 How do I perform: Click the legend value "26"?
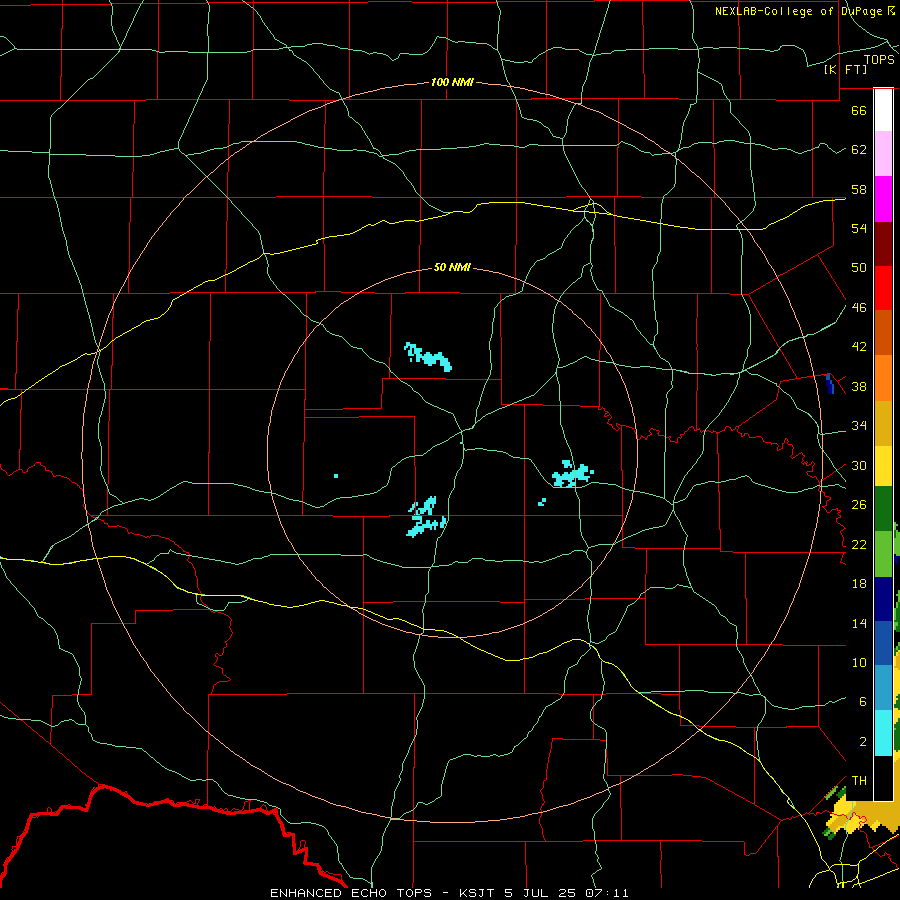point(859,505)
